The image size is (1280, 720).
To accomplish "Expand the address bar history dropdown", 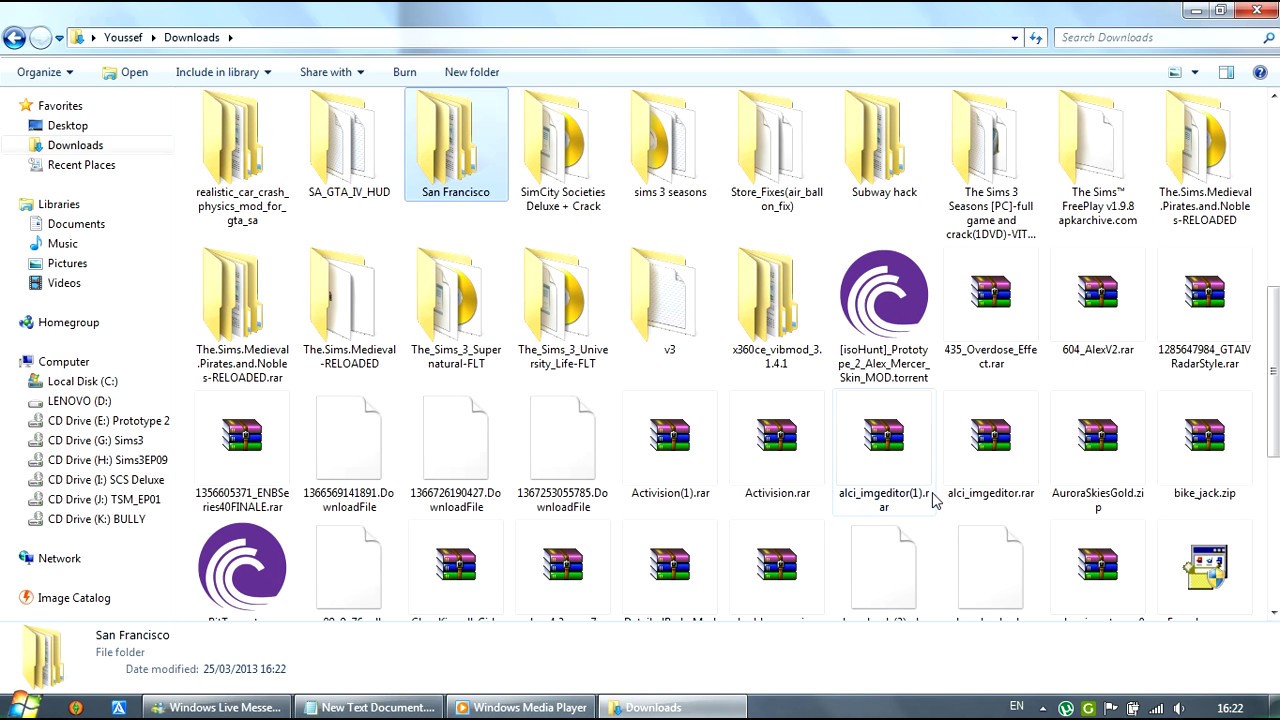I will point(1015,38).
